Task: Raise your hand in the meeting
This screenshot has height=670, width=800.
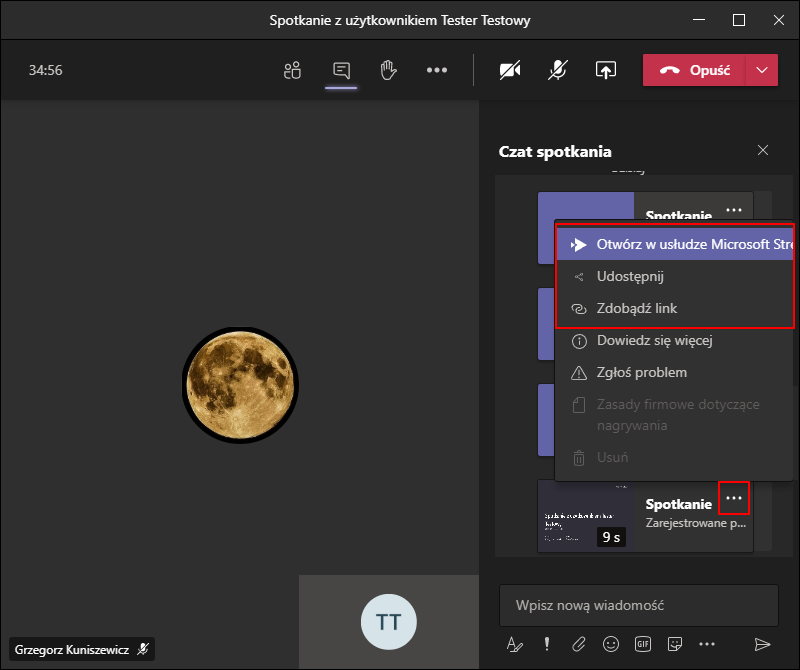Action: coord(388,70)
